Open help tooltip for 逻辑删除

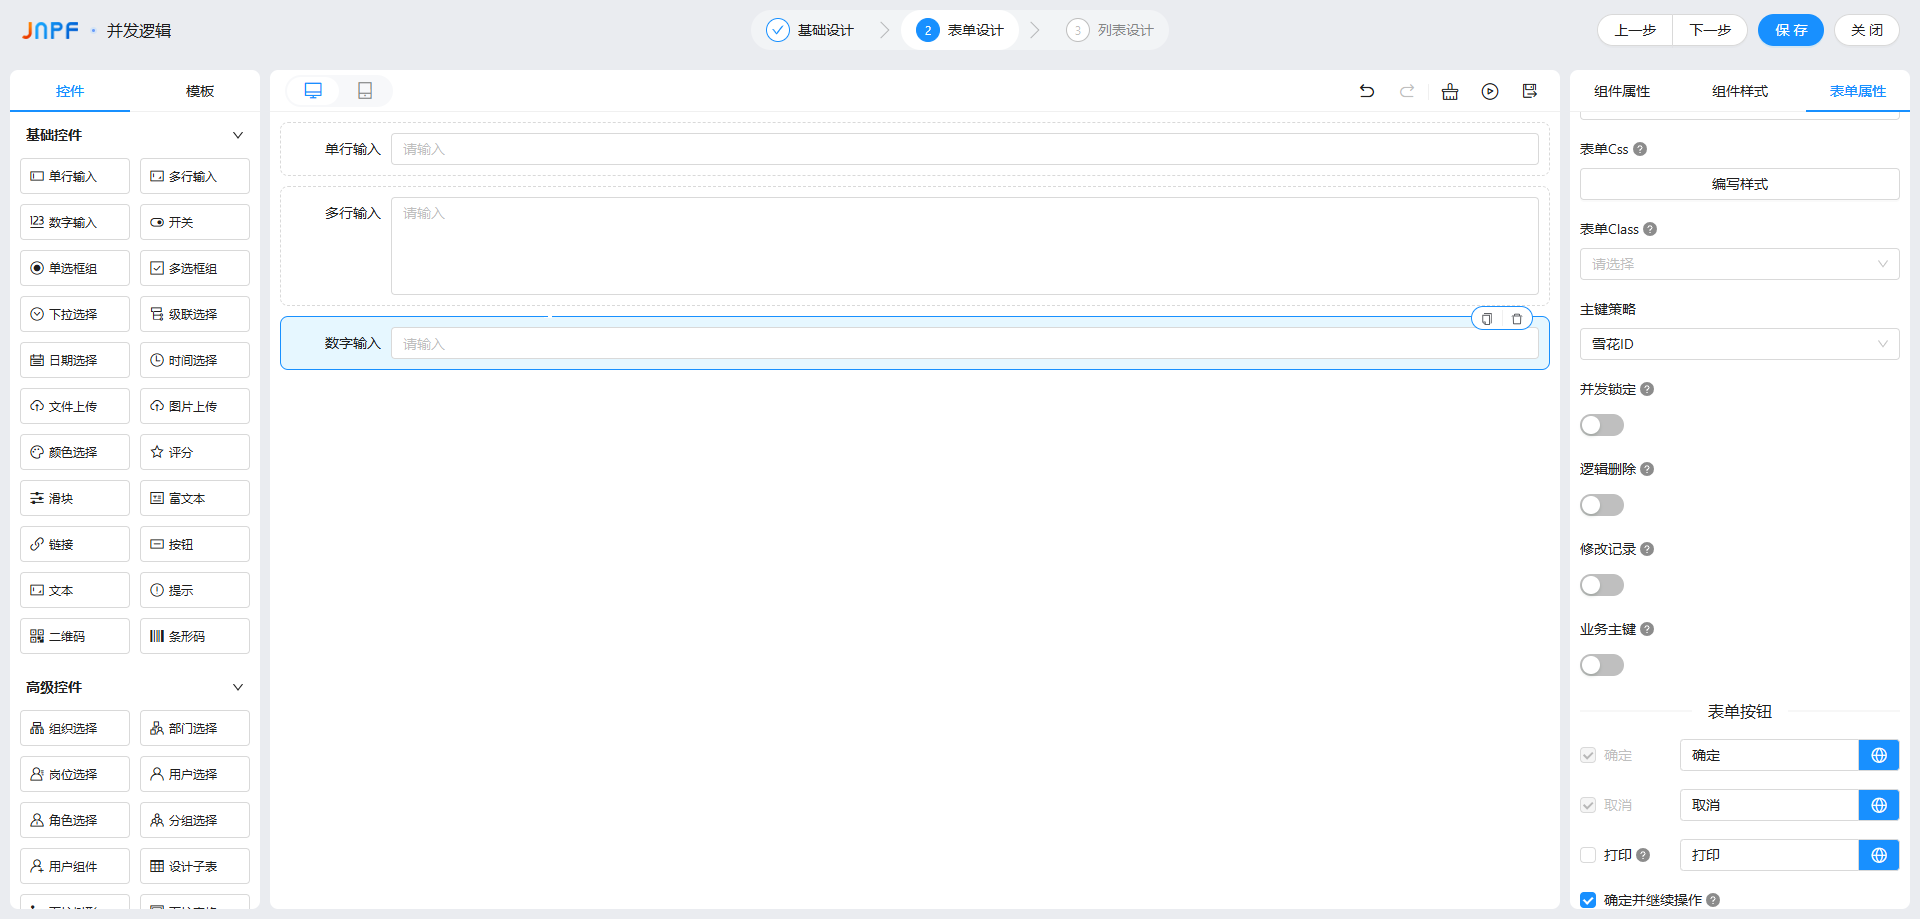(1647, 469)
